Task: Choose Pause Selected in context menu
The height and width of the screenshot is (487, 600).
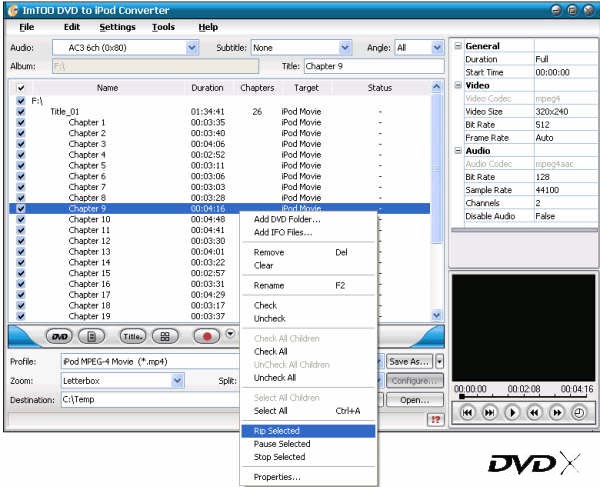Action: tap(308, 444)
